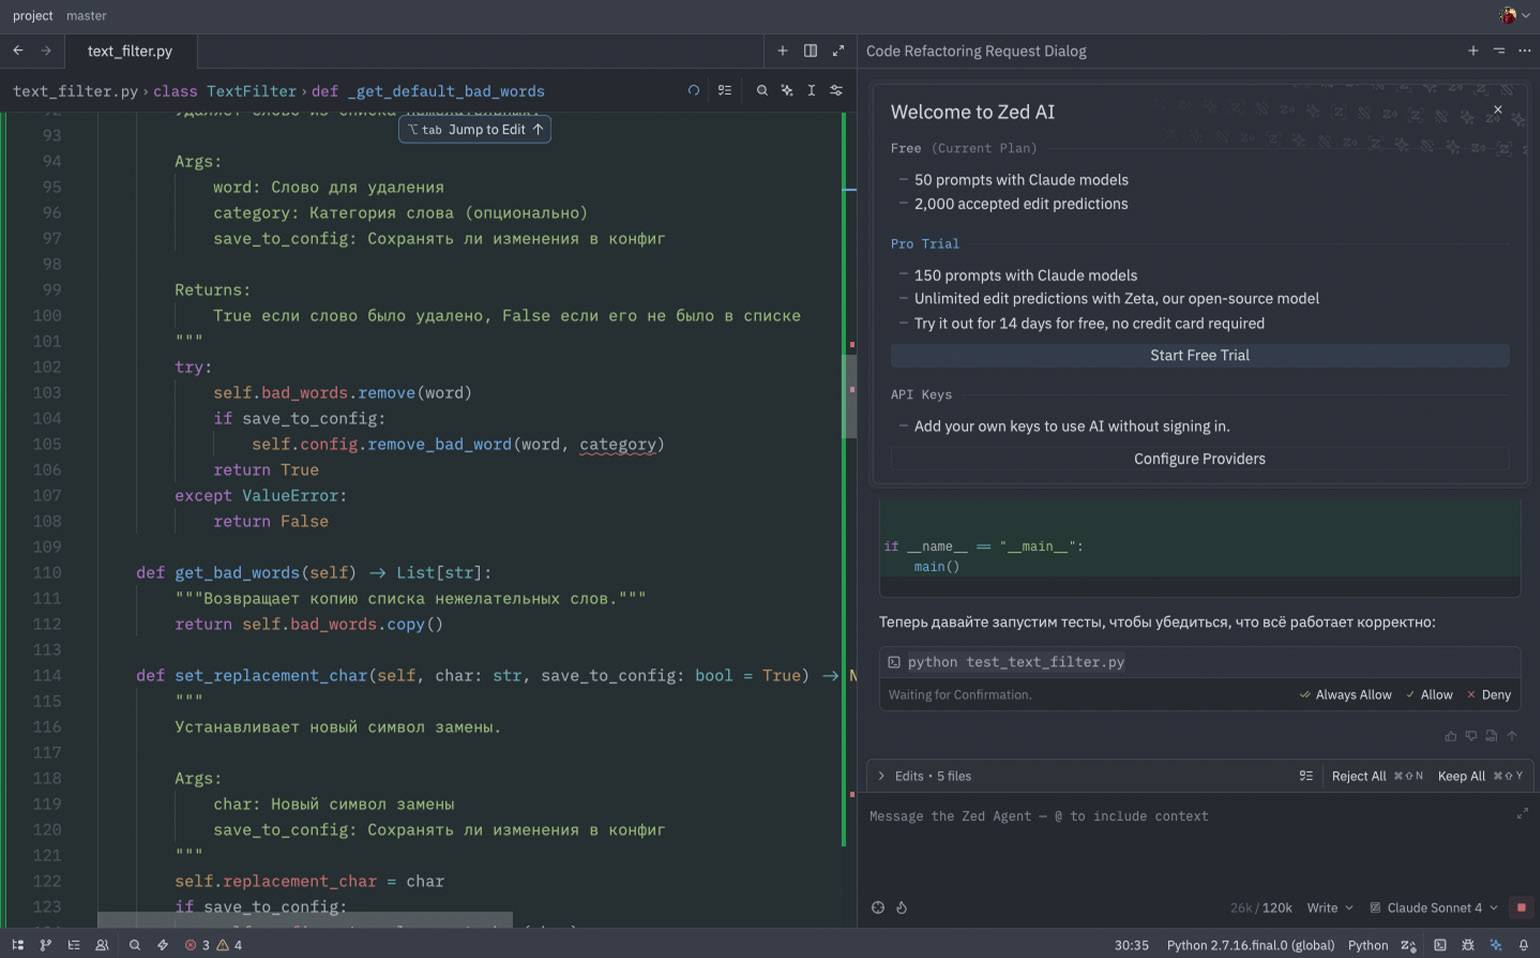The width and height of the screenshot is (1540, 958).
Task: Zoom the editor pane with expand icon
Action: tap(838, 50)
